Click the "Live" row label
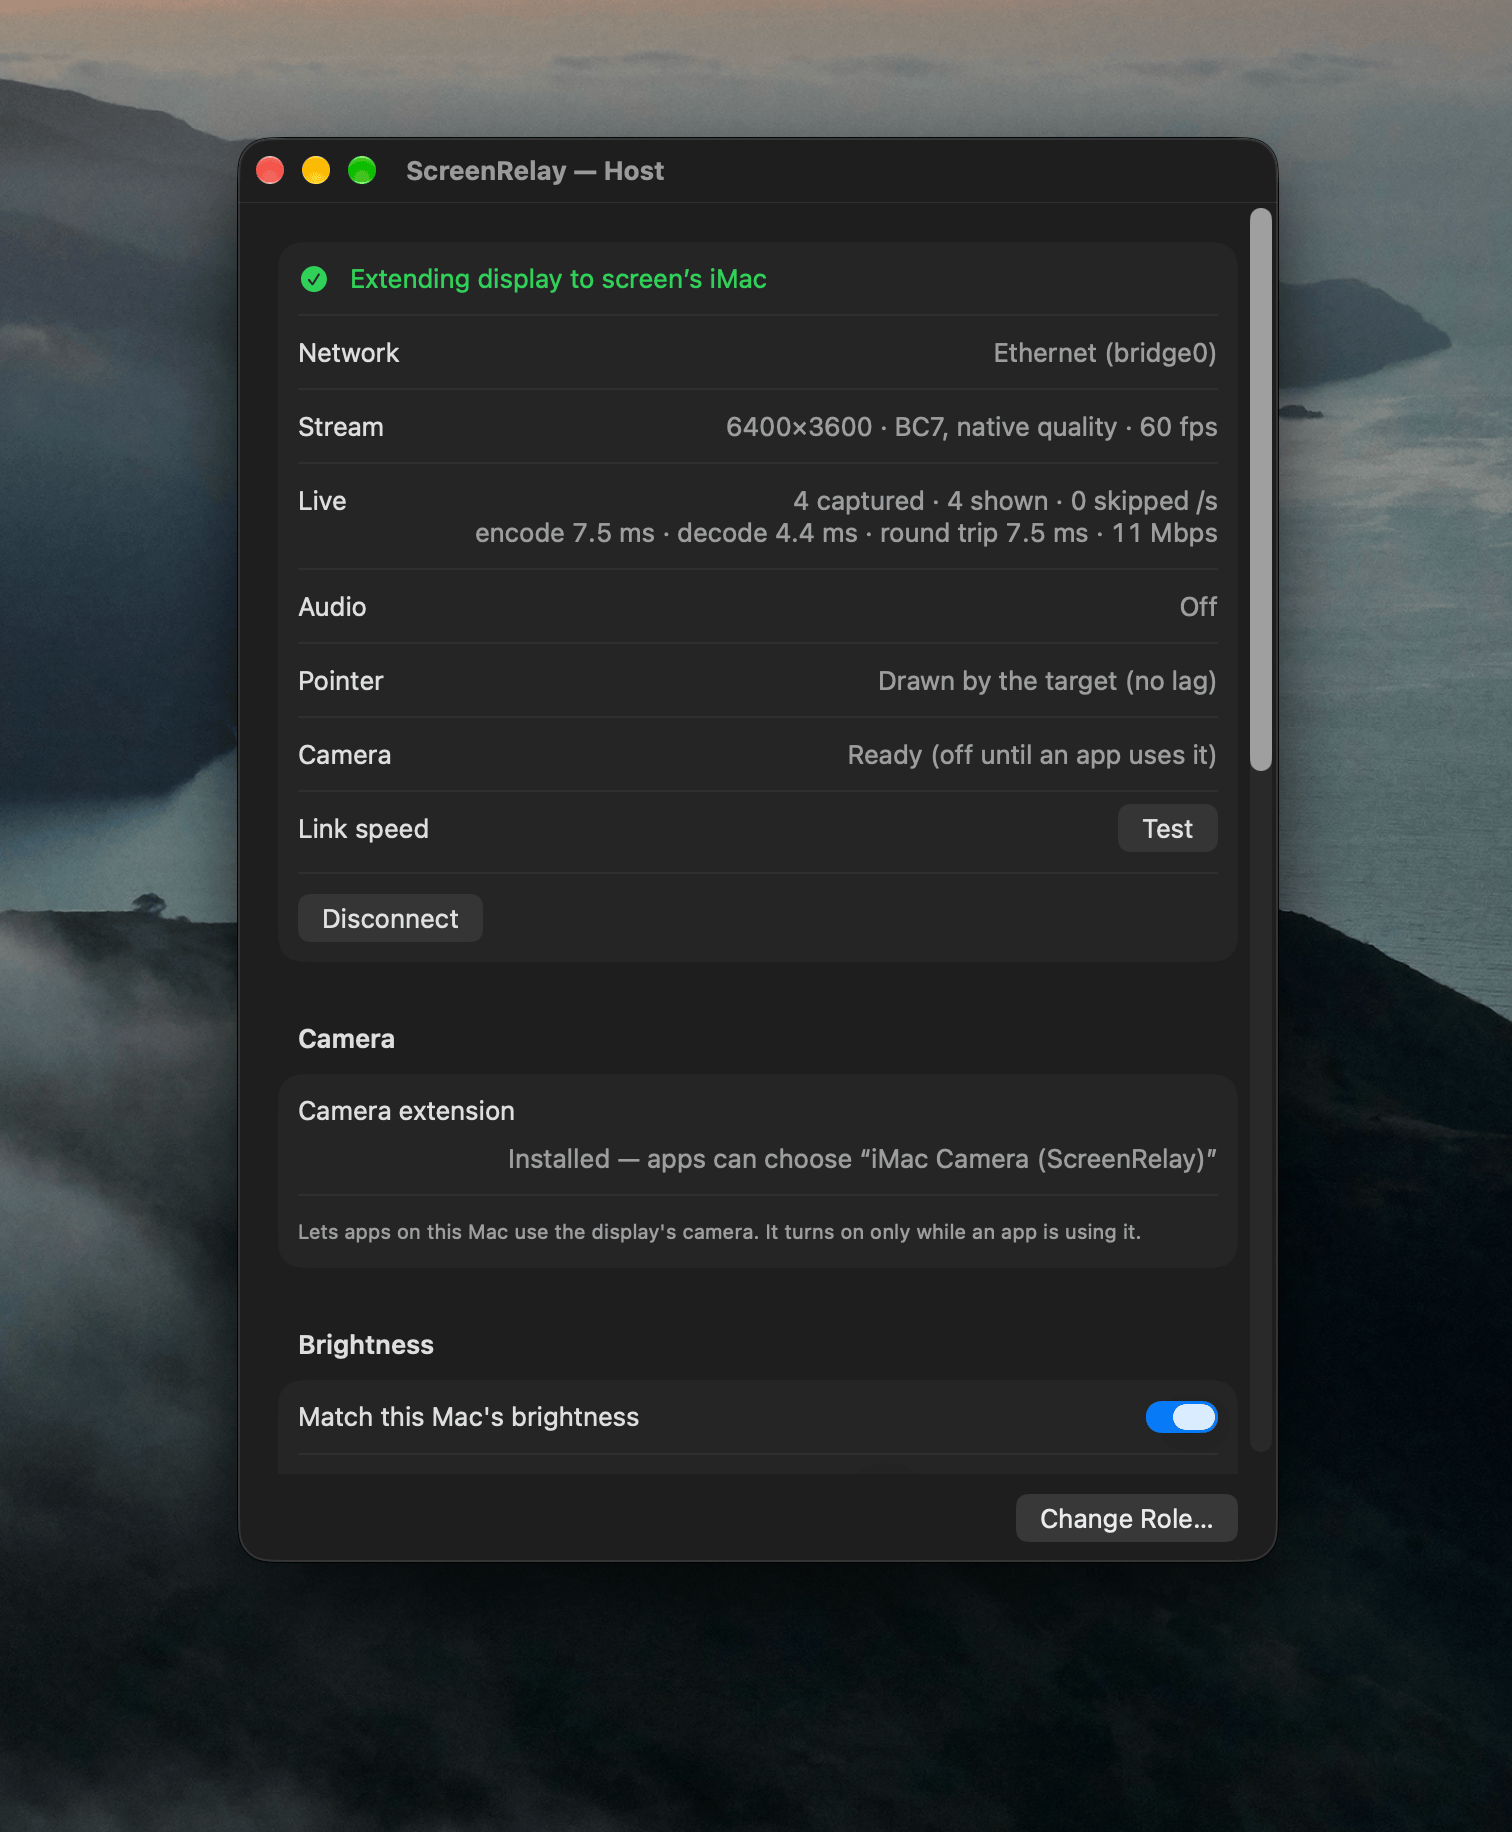1512x1832 pixels. (x=322, y=501)
